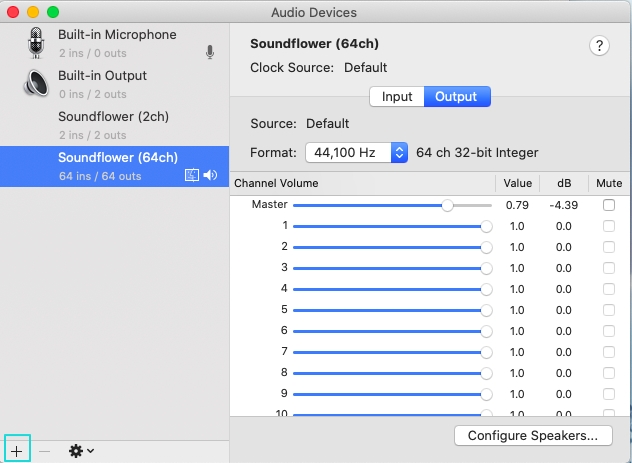Click the 'Clock Source:' label
The height and width of the screenshot is (463, 632).
pos(292,68)
